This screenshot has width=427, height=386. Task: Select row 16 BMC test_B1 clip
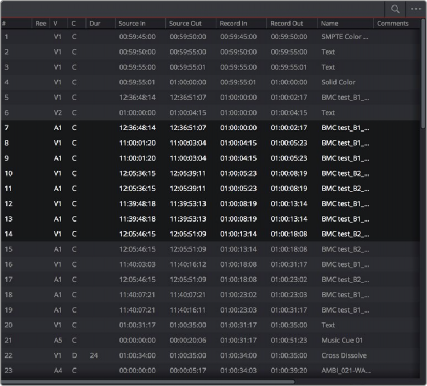(x=211, y=264)
